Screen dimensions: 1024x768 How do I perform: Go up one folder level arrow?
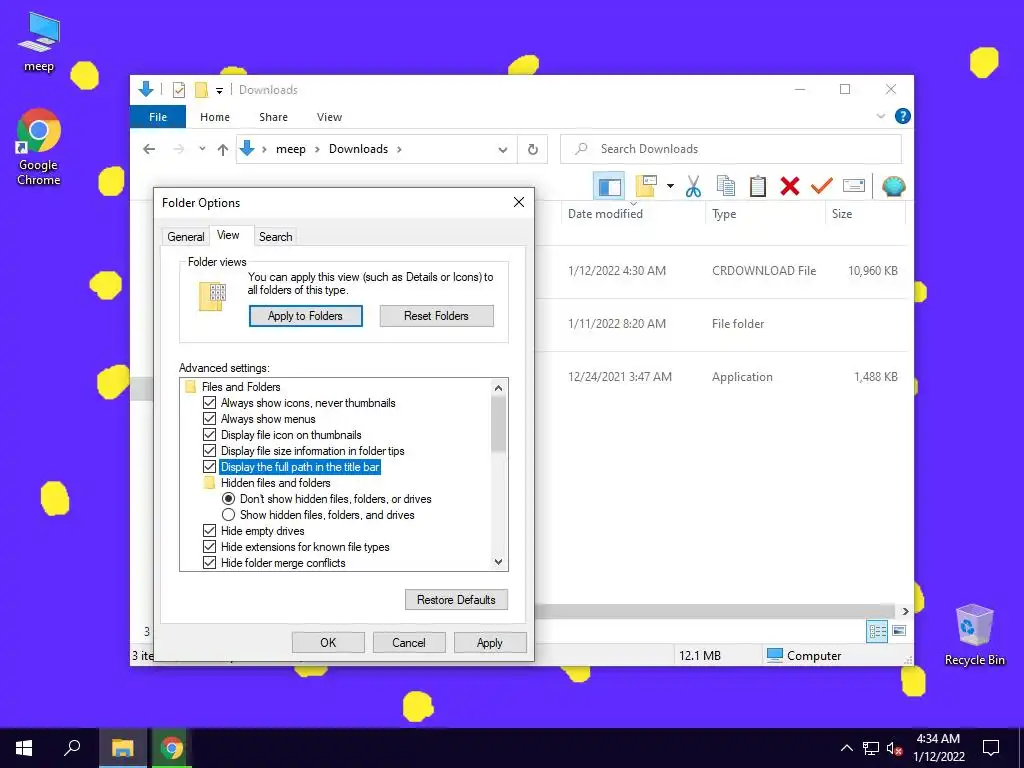point(223,150)
